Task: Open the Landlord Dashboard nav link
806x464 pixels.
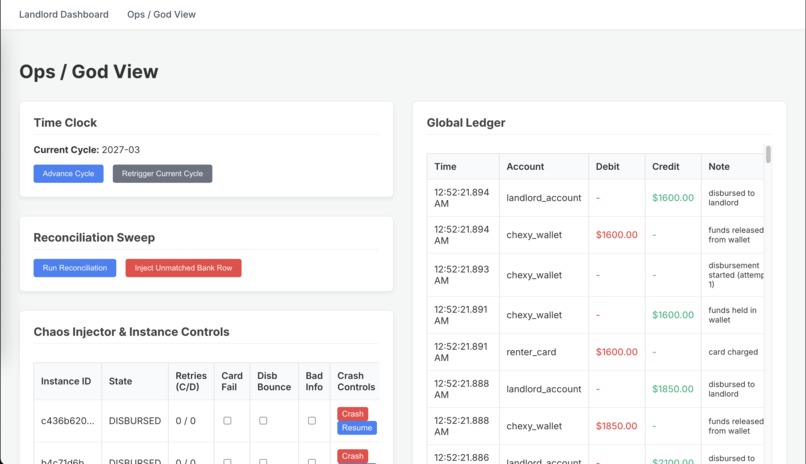Action: pos(64,14)
